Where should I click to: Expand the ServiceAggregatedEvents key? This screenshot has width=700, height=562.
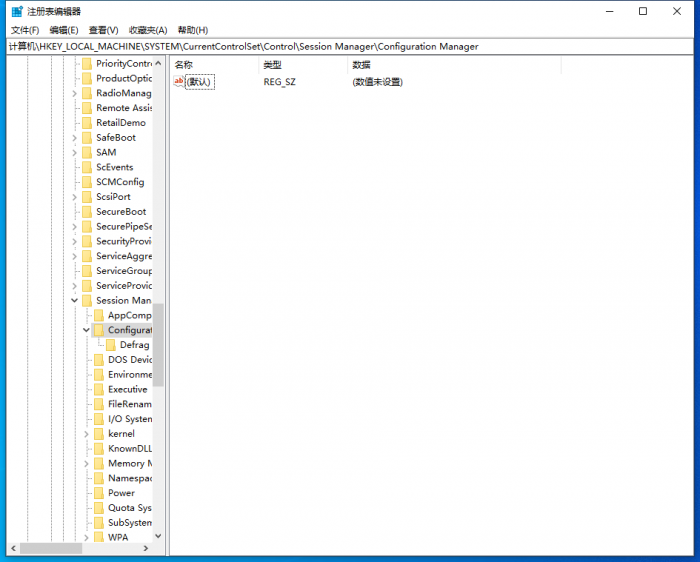point(75,256)
